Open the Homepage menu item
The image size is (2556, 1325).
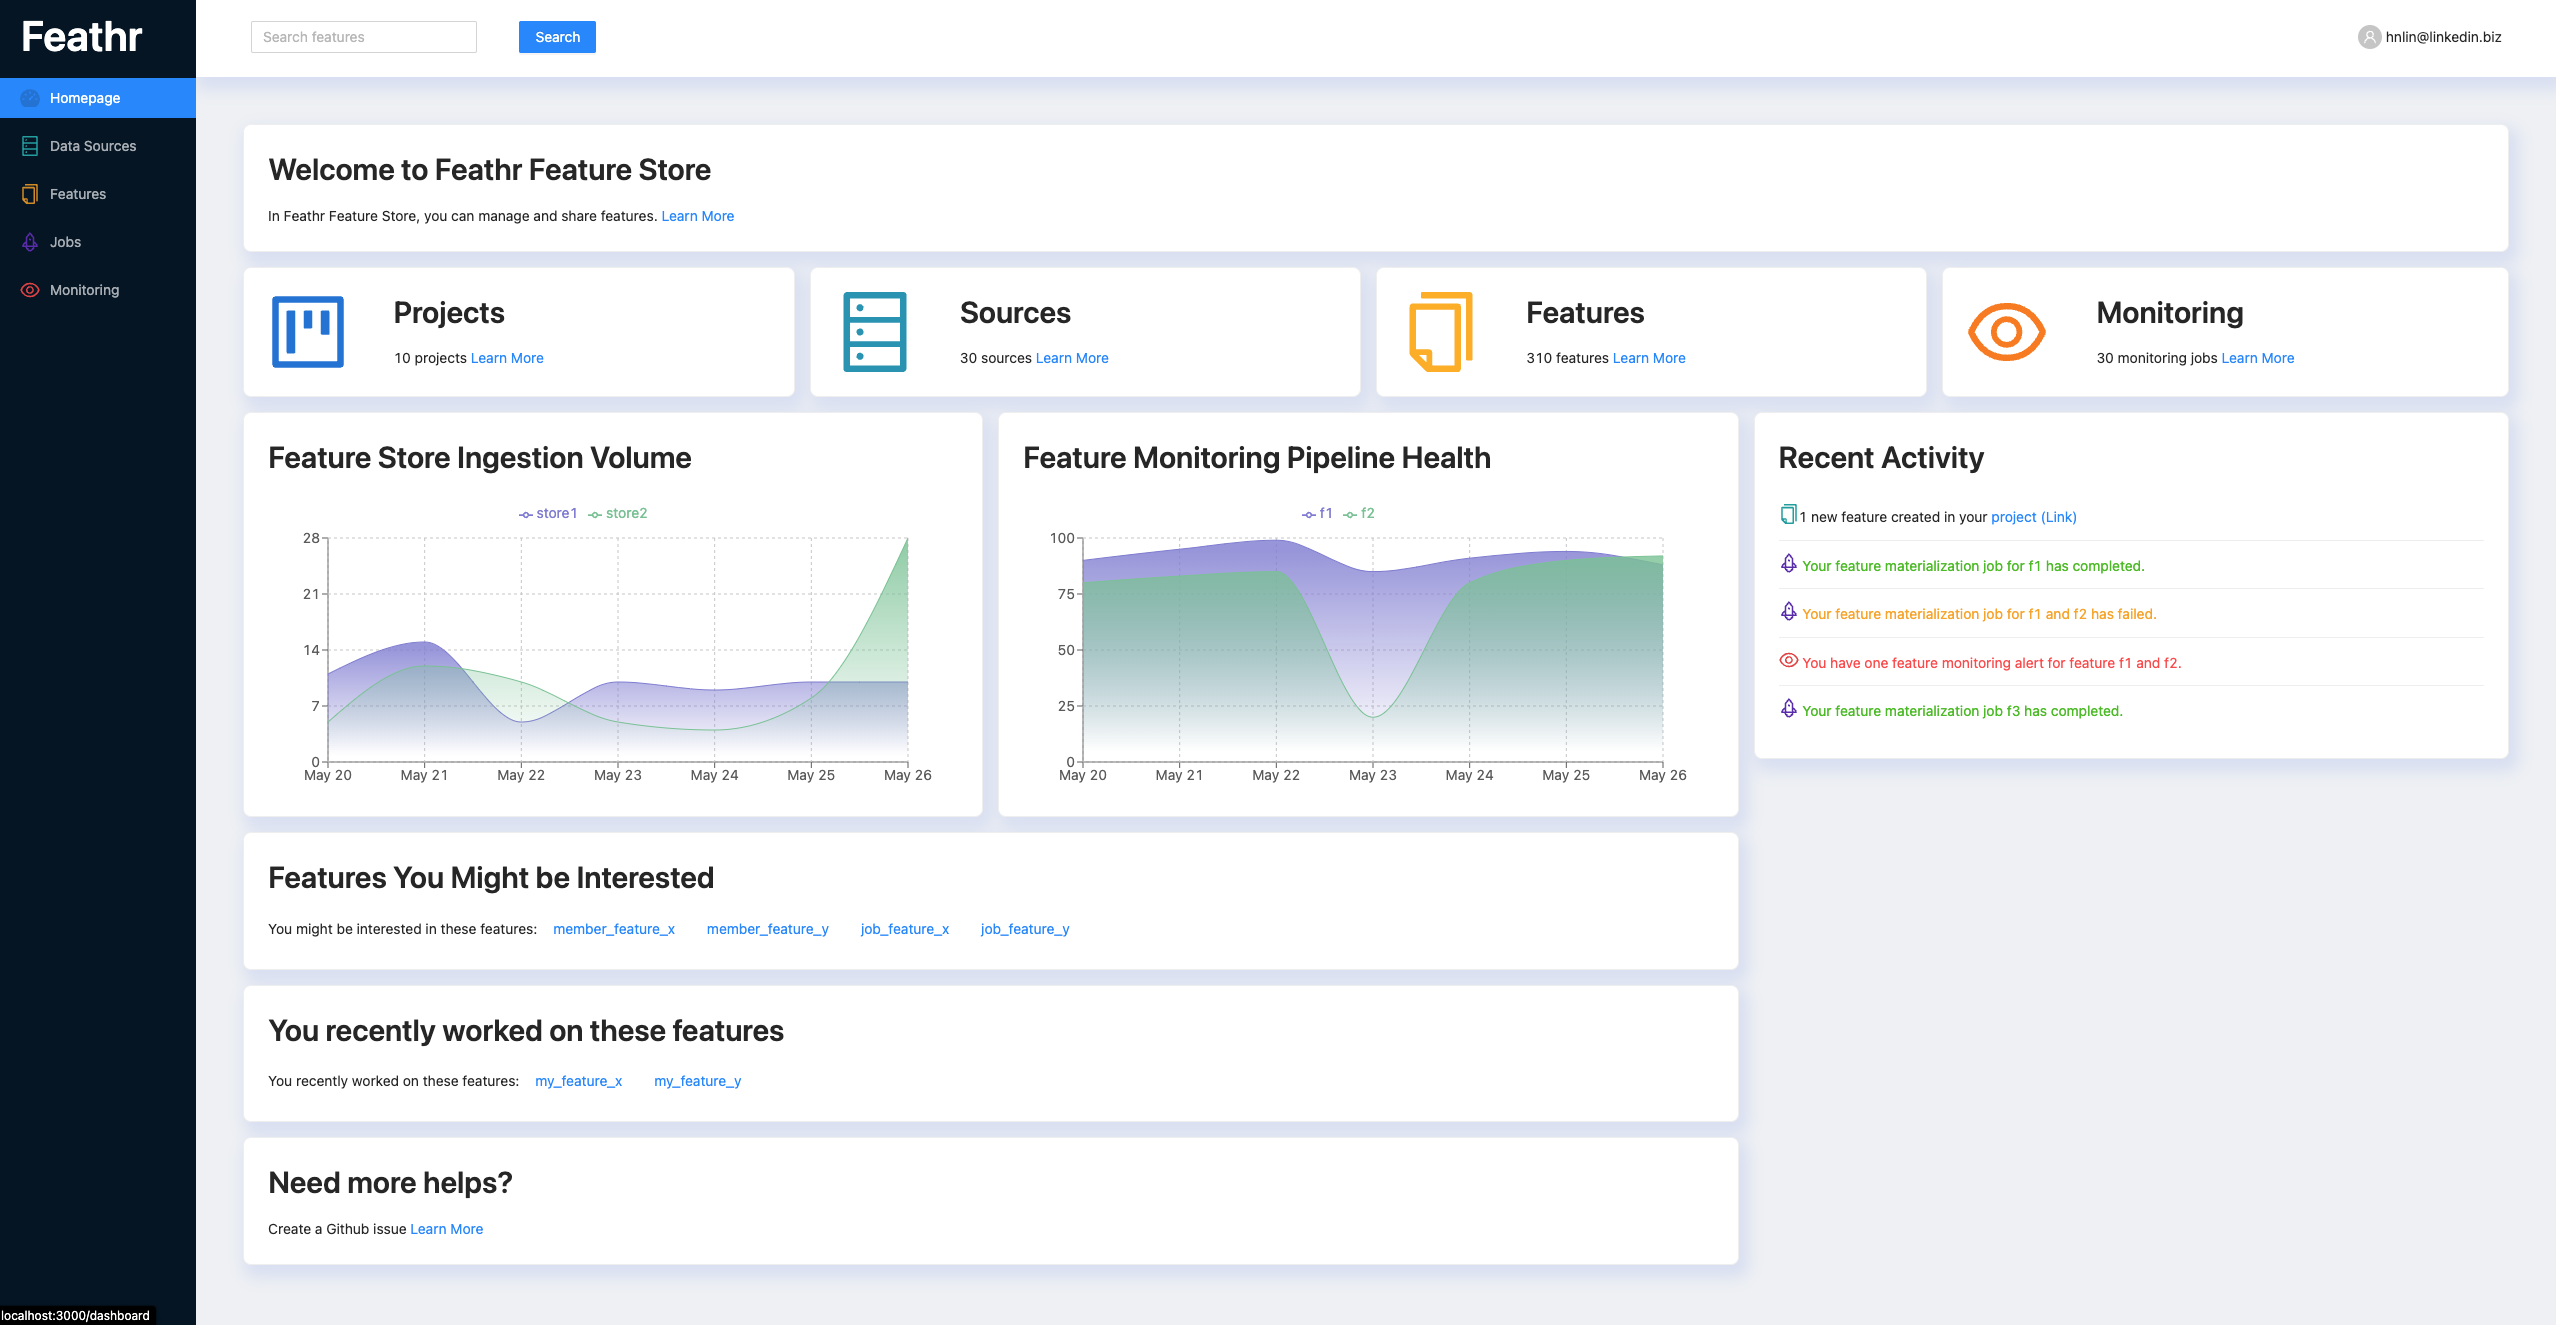[x=98, y=98]
